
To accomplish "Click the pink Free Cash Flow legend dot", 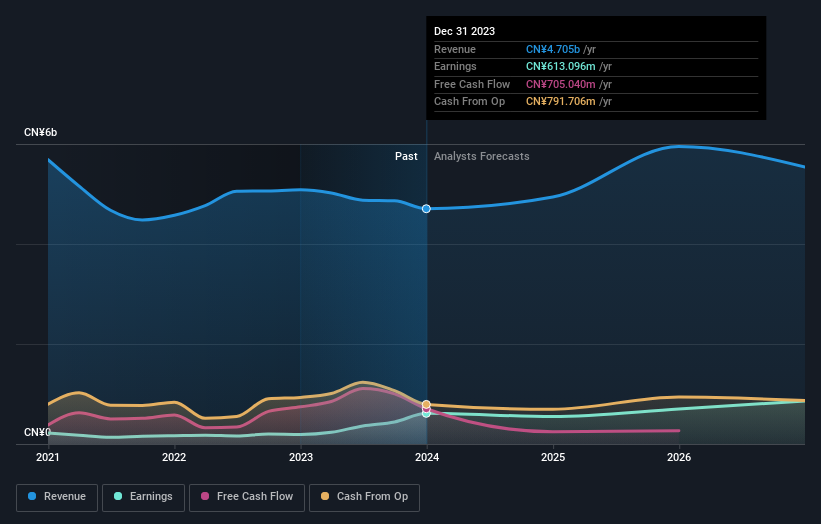I will pyautogui.click(x=205, y=496).
